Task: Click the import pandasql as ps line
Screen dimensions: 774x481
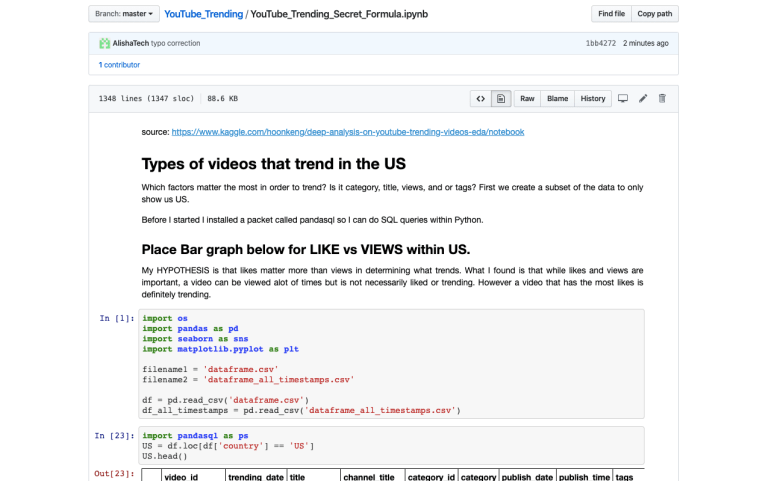Action: 195,436
